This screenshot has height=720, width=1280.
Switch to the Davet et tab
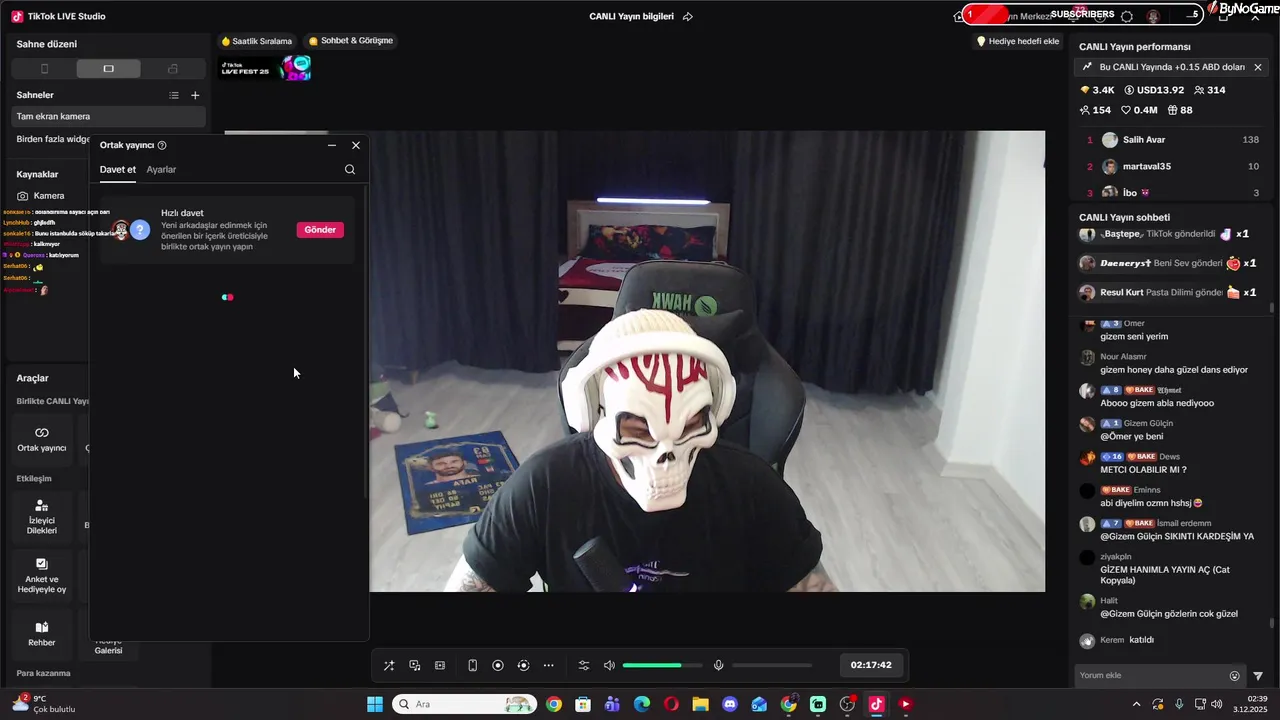click(x=118, y=170)
